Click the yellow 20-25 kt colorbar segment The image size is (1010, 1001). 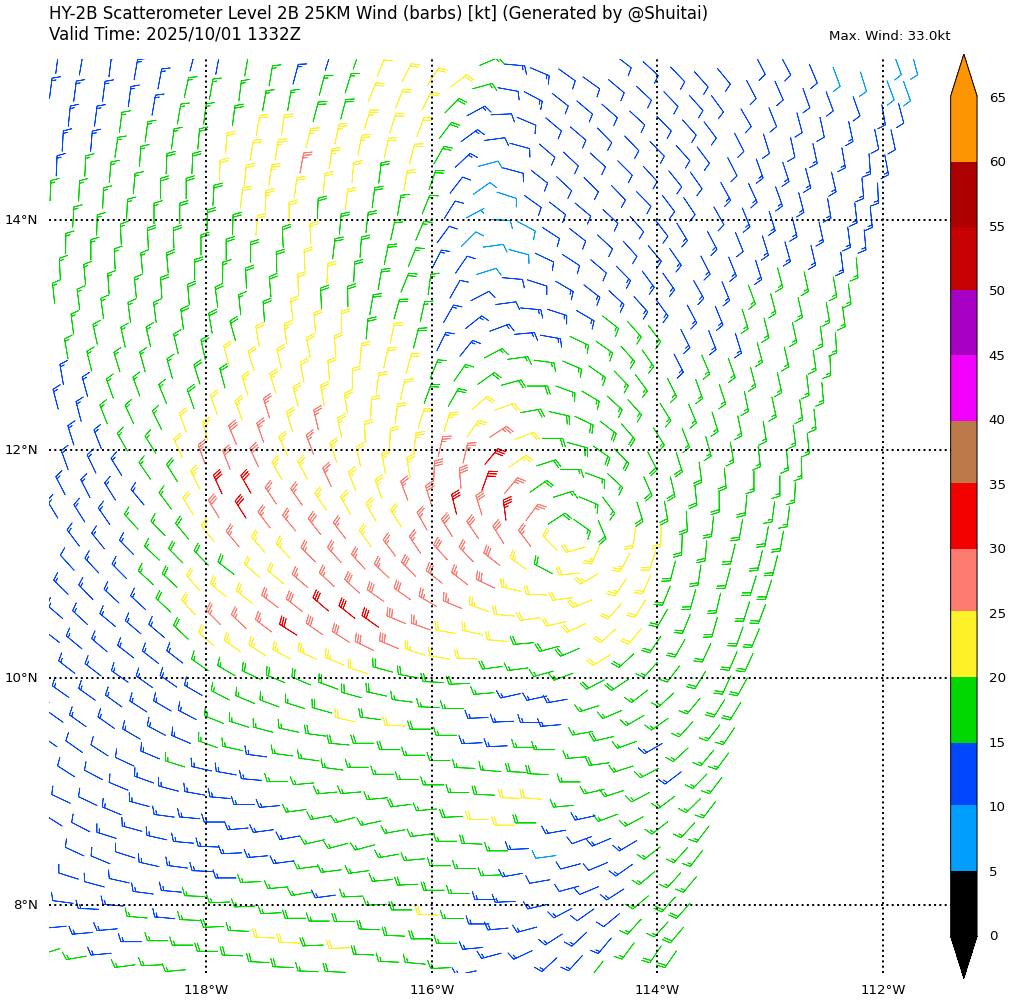coord(963,645)
